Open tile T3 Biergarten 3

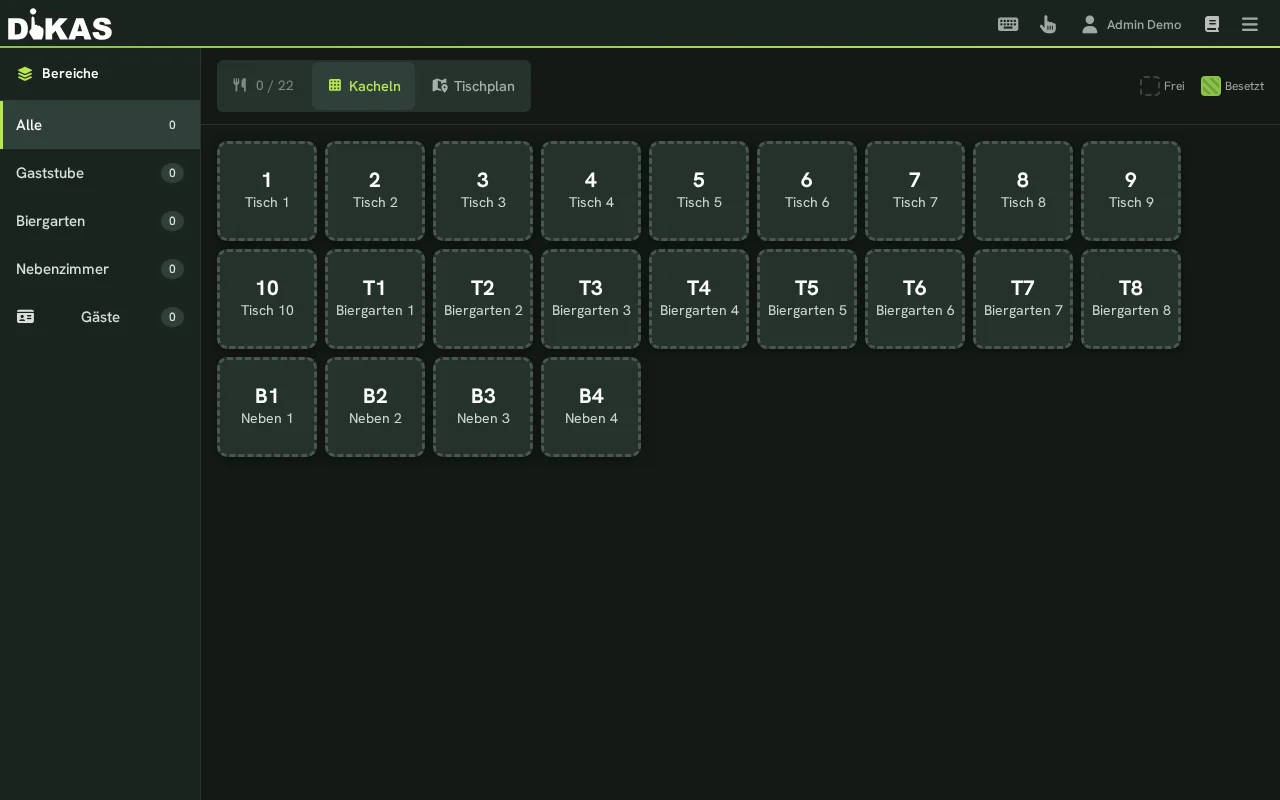click(x=591, y=299)
